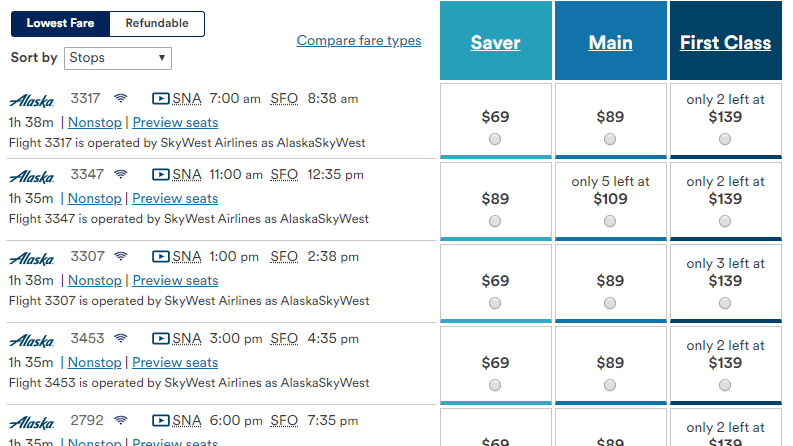
Task: Open the Saver fare column header
Action: coord(495,42)
